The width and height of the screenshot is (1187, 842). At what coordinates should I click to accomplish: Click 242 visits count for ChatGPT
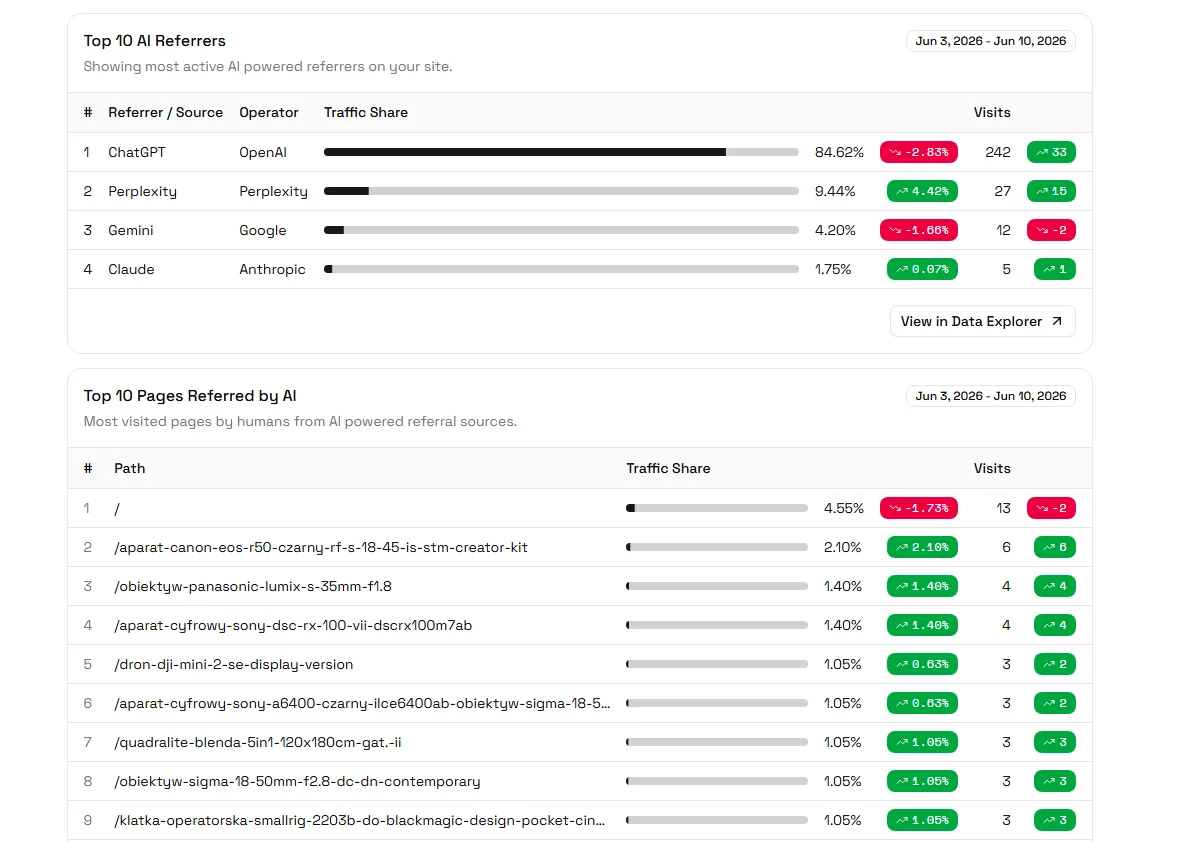(998, 152)
